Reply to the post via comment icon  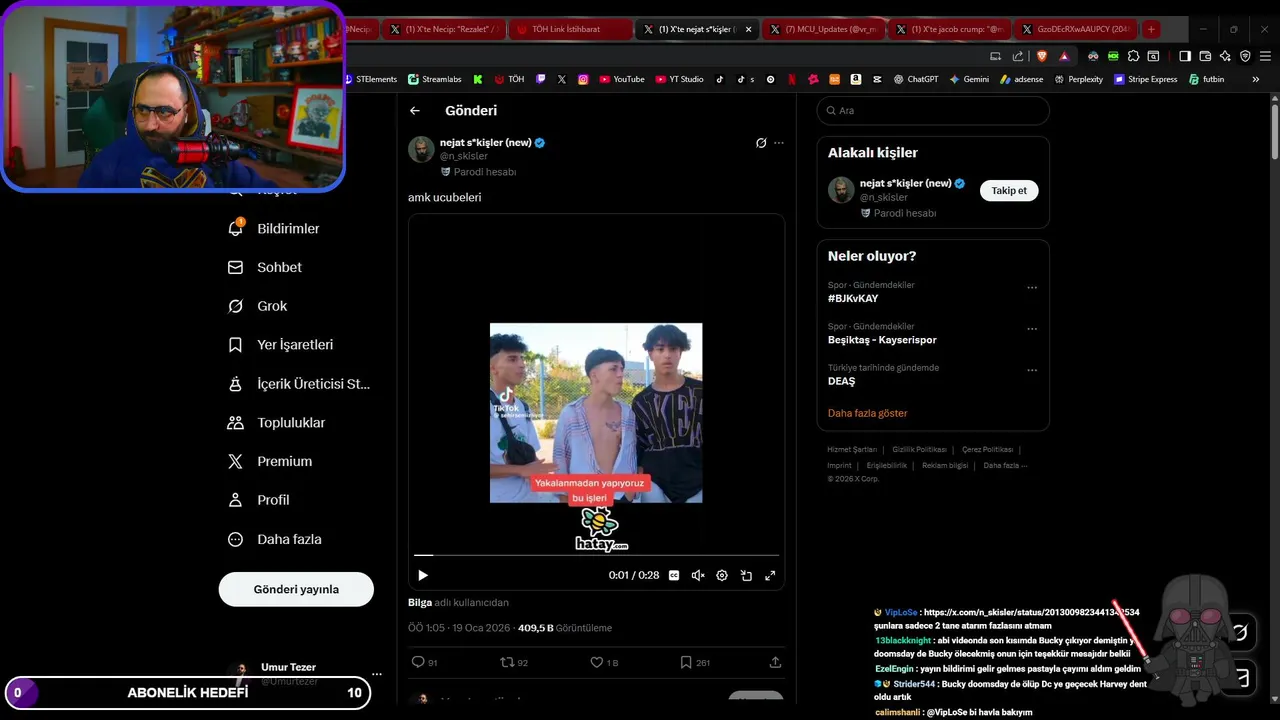[424, 662]
